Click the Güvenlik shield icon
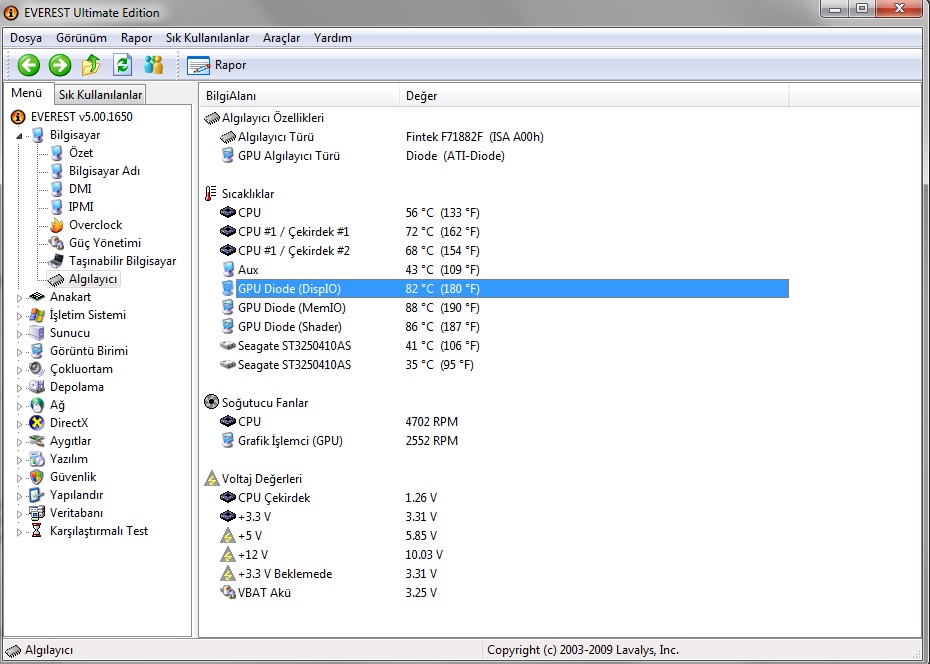Image resolution: width=930 pixels, height=664 pixels. click(37, 477)
